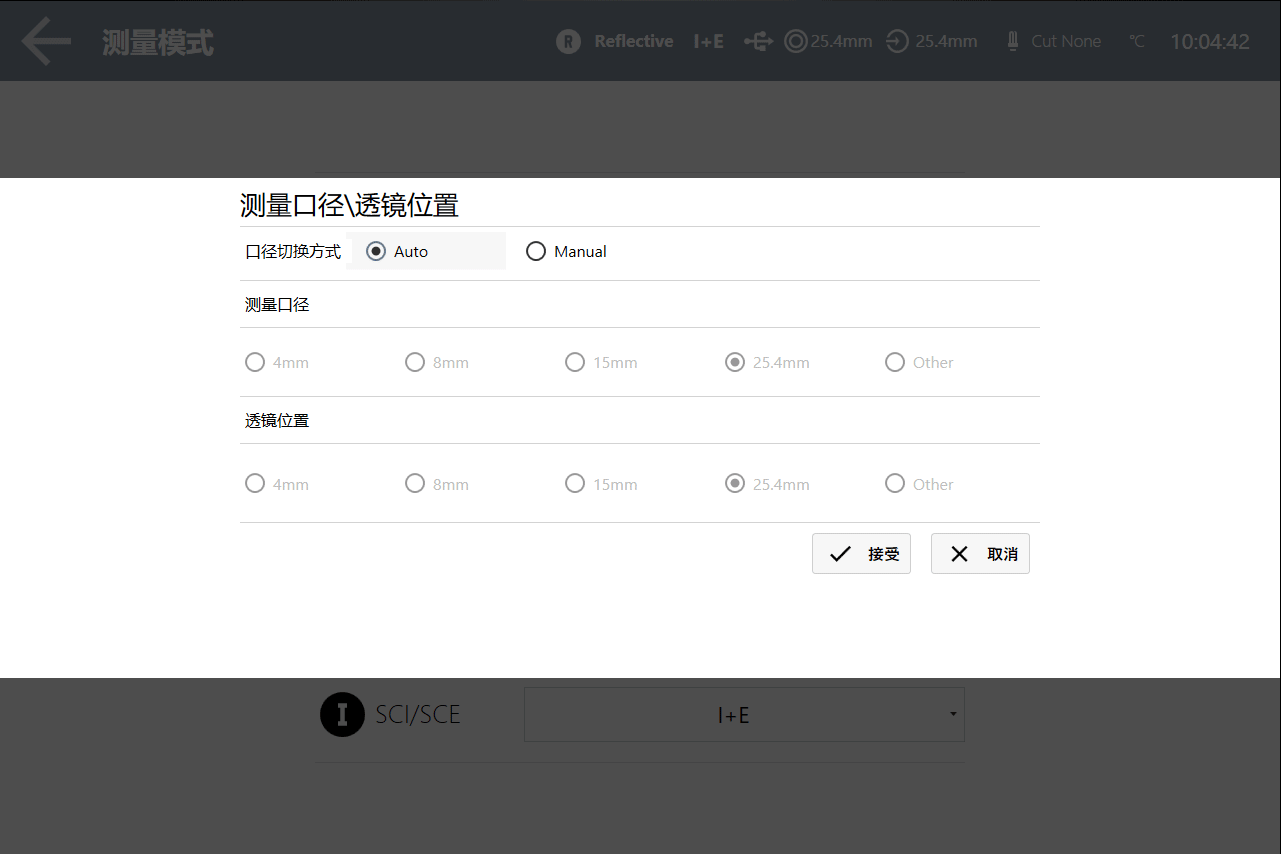Click the 测量口径 section header
Screen dimensions: 1281x854
click(276, 303)
